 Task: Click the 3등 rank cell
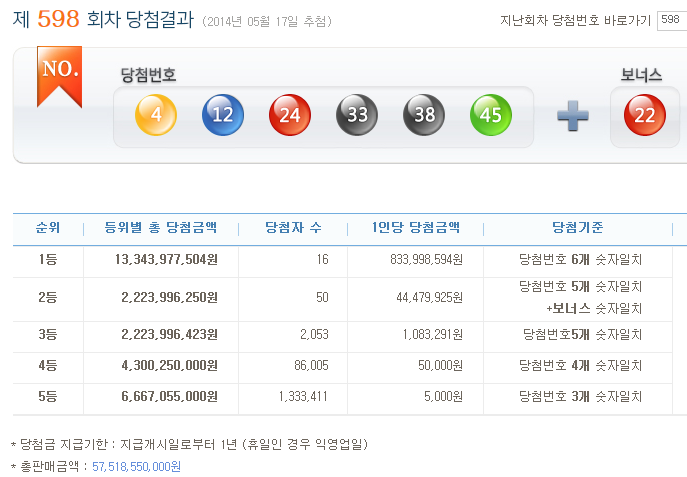(x=48, y=334)
